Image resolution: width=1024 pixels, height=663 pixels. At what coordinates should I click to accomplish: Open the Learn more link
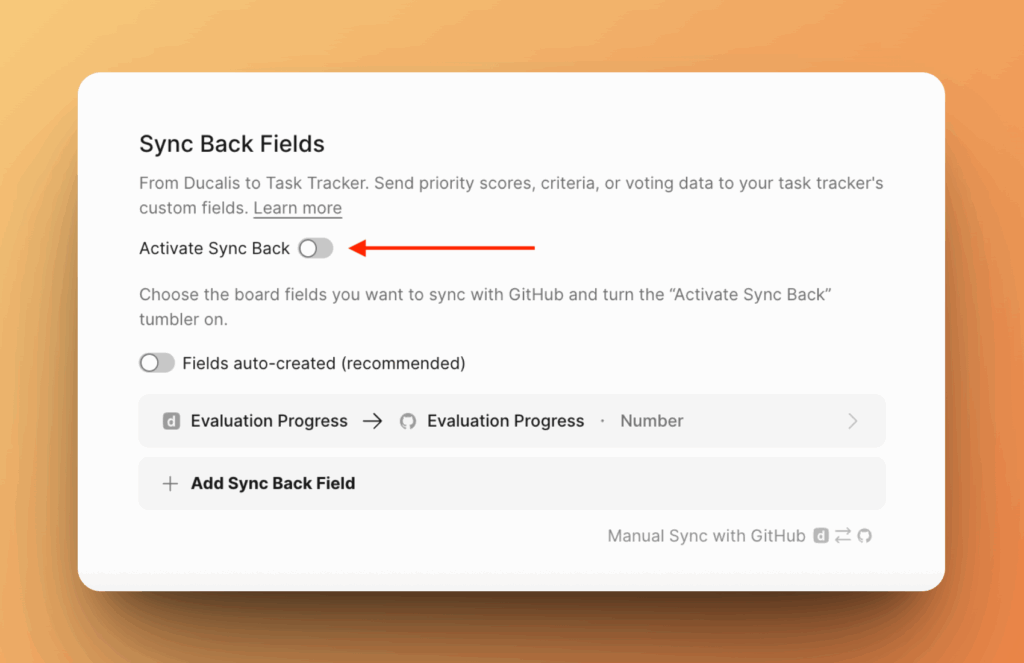click(x=297, y=208)
